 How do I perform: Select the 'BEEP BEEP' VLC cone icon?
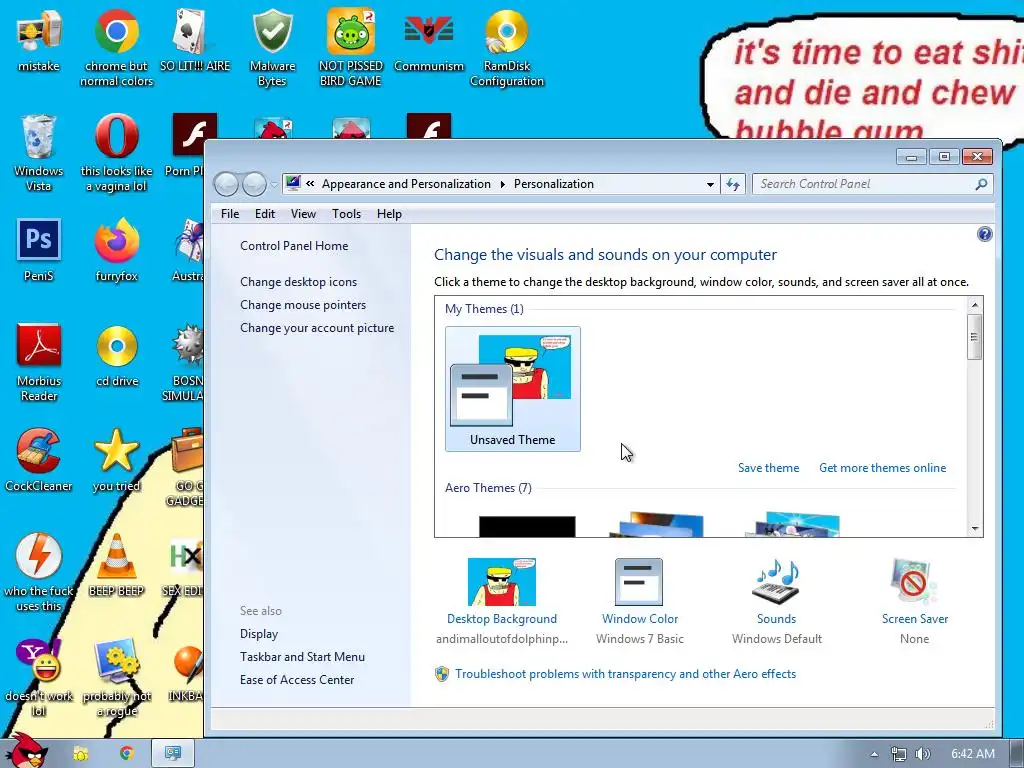116,566
